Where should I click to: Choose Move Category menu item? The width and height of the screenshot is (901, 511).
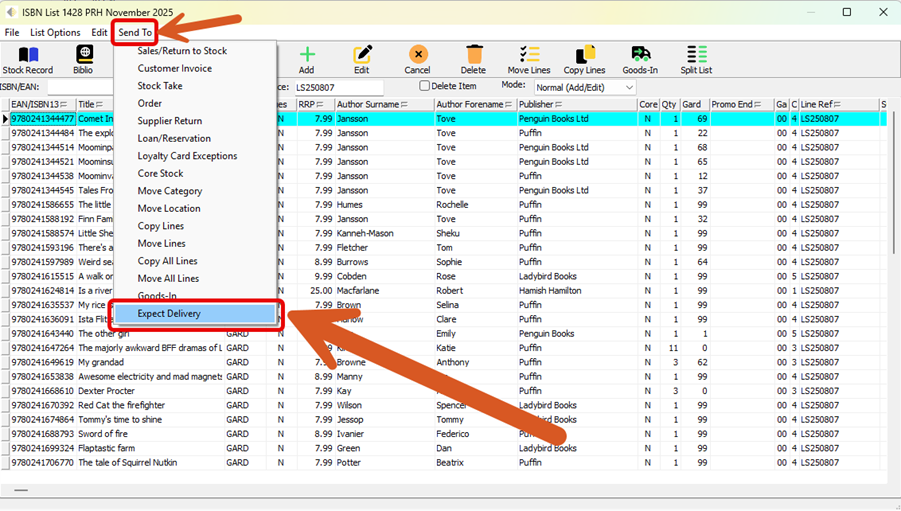pyautogui.click(x=170, y=191)
